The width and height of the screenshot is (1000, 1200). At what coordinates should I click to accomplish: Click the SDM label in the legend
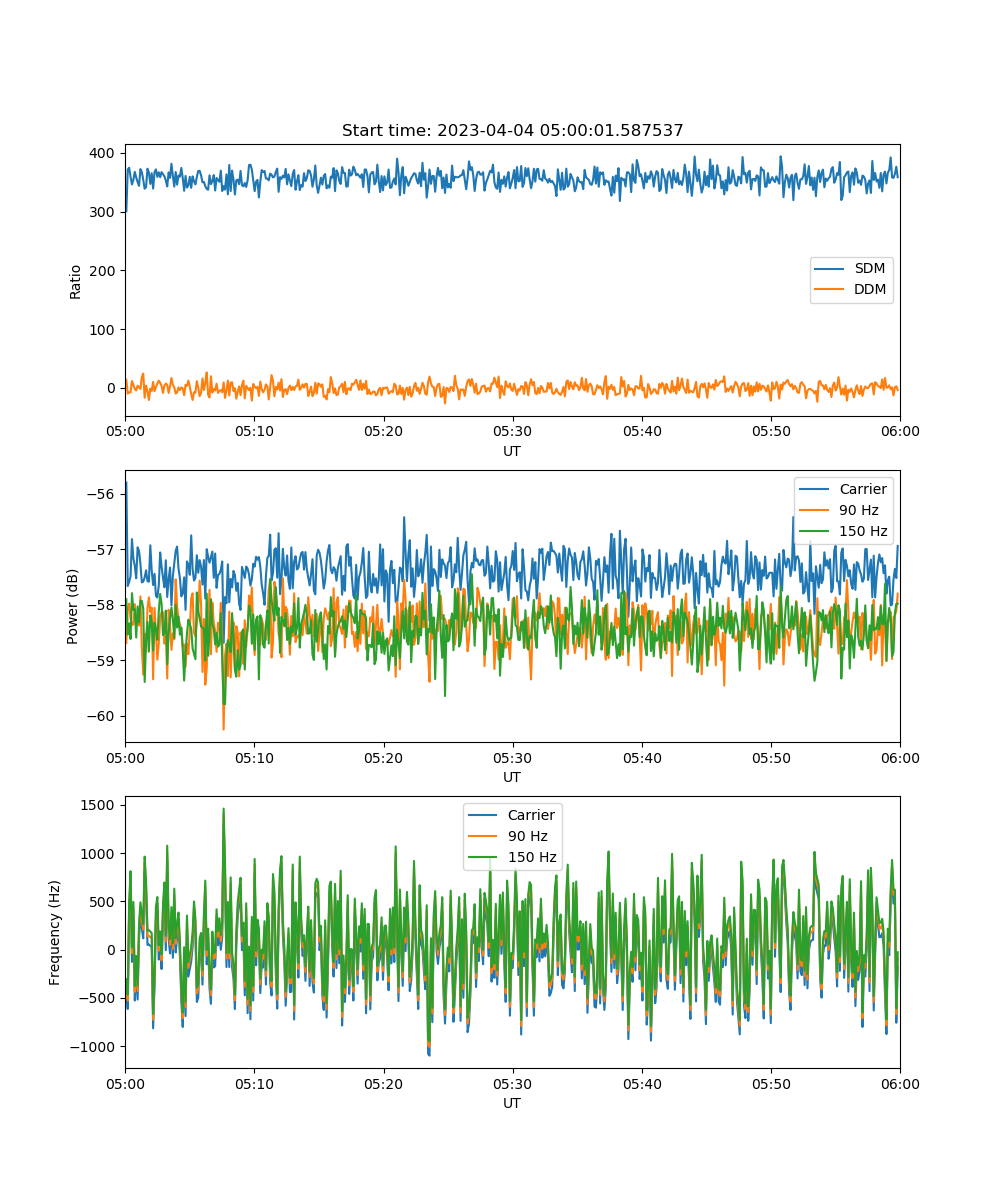point(869,269)
